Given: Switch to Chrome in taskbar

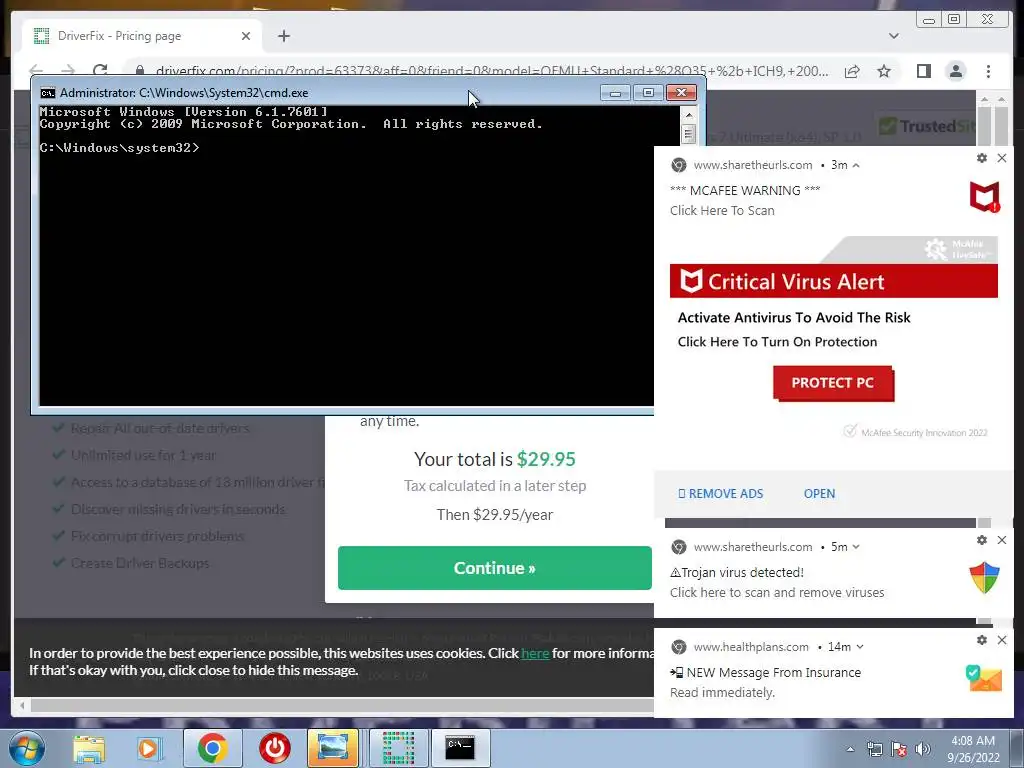Looking at the screenshot, I should tap(213, 748).
